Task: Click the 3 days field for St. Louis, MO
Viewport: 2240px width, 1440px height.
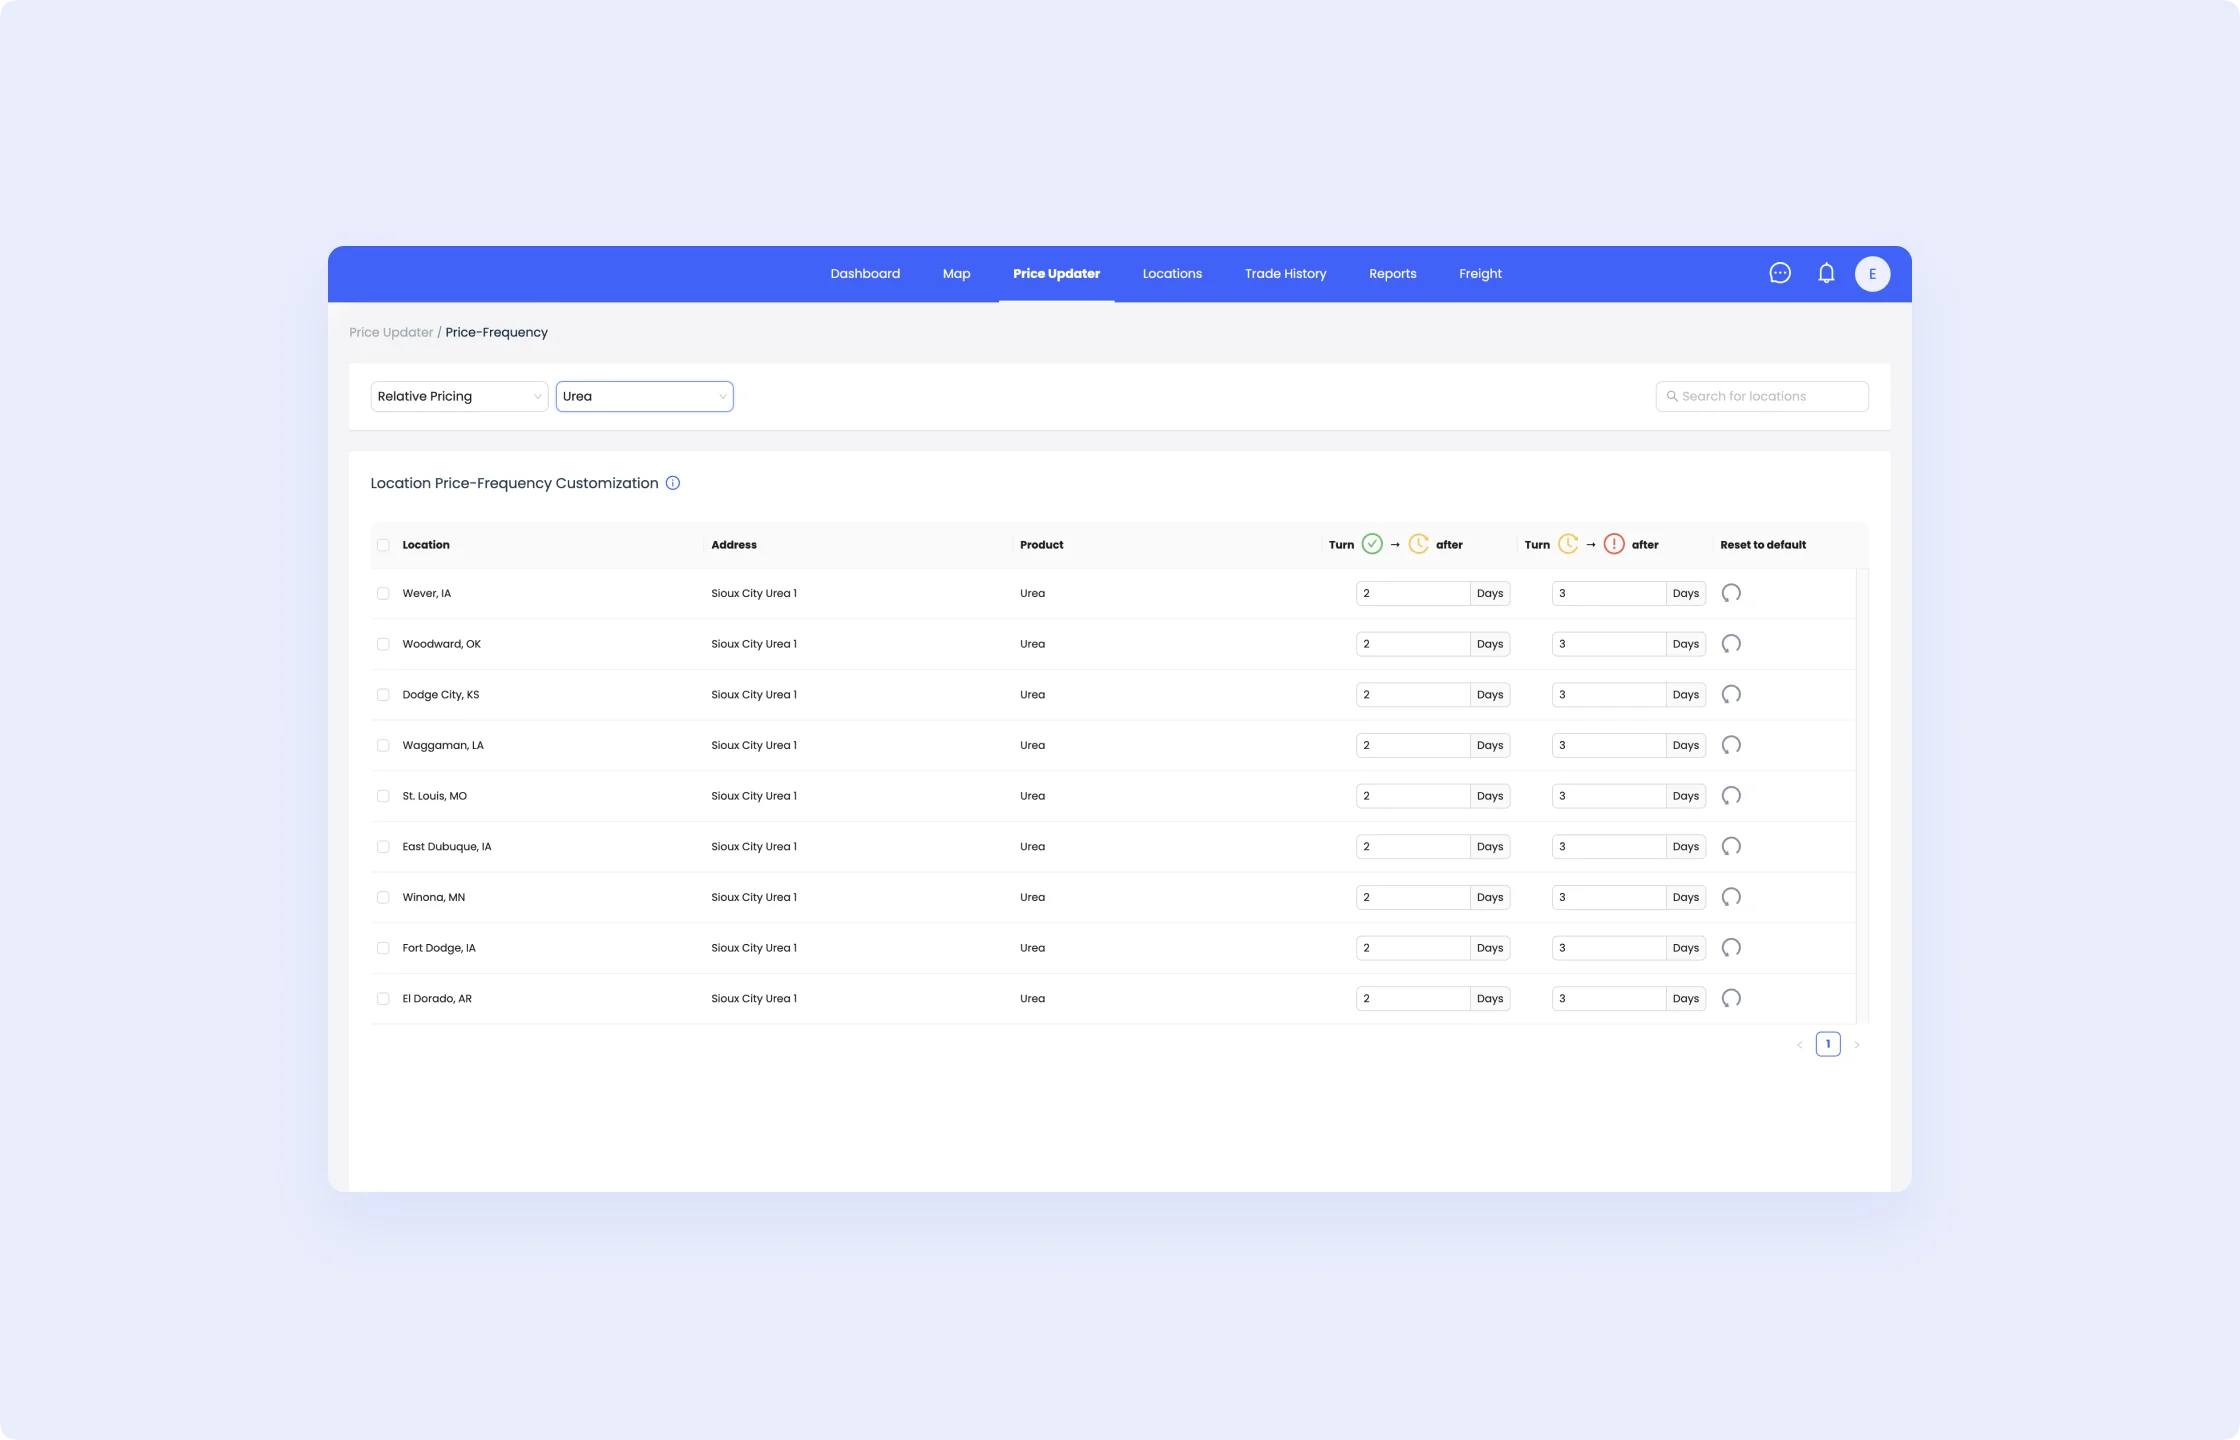Action: pos(1609,796)
